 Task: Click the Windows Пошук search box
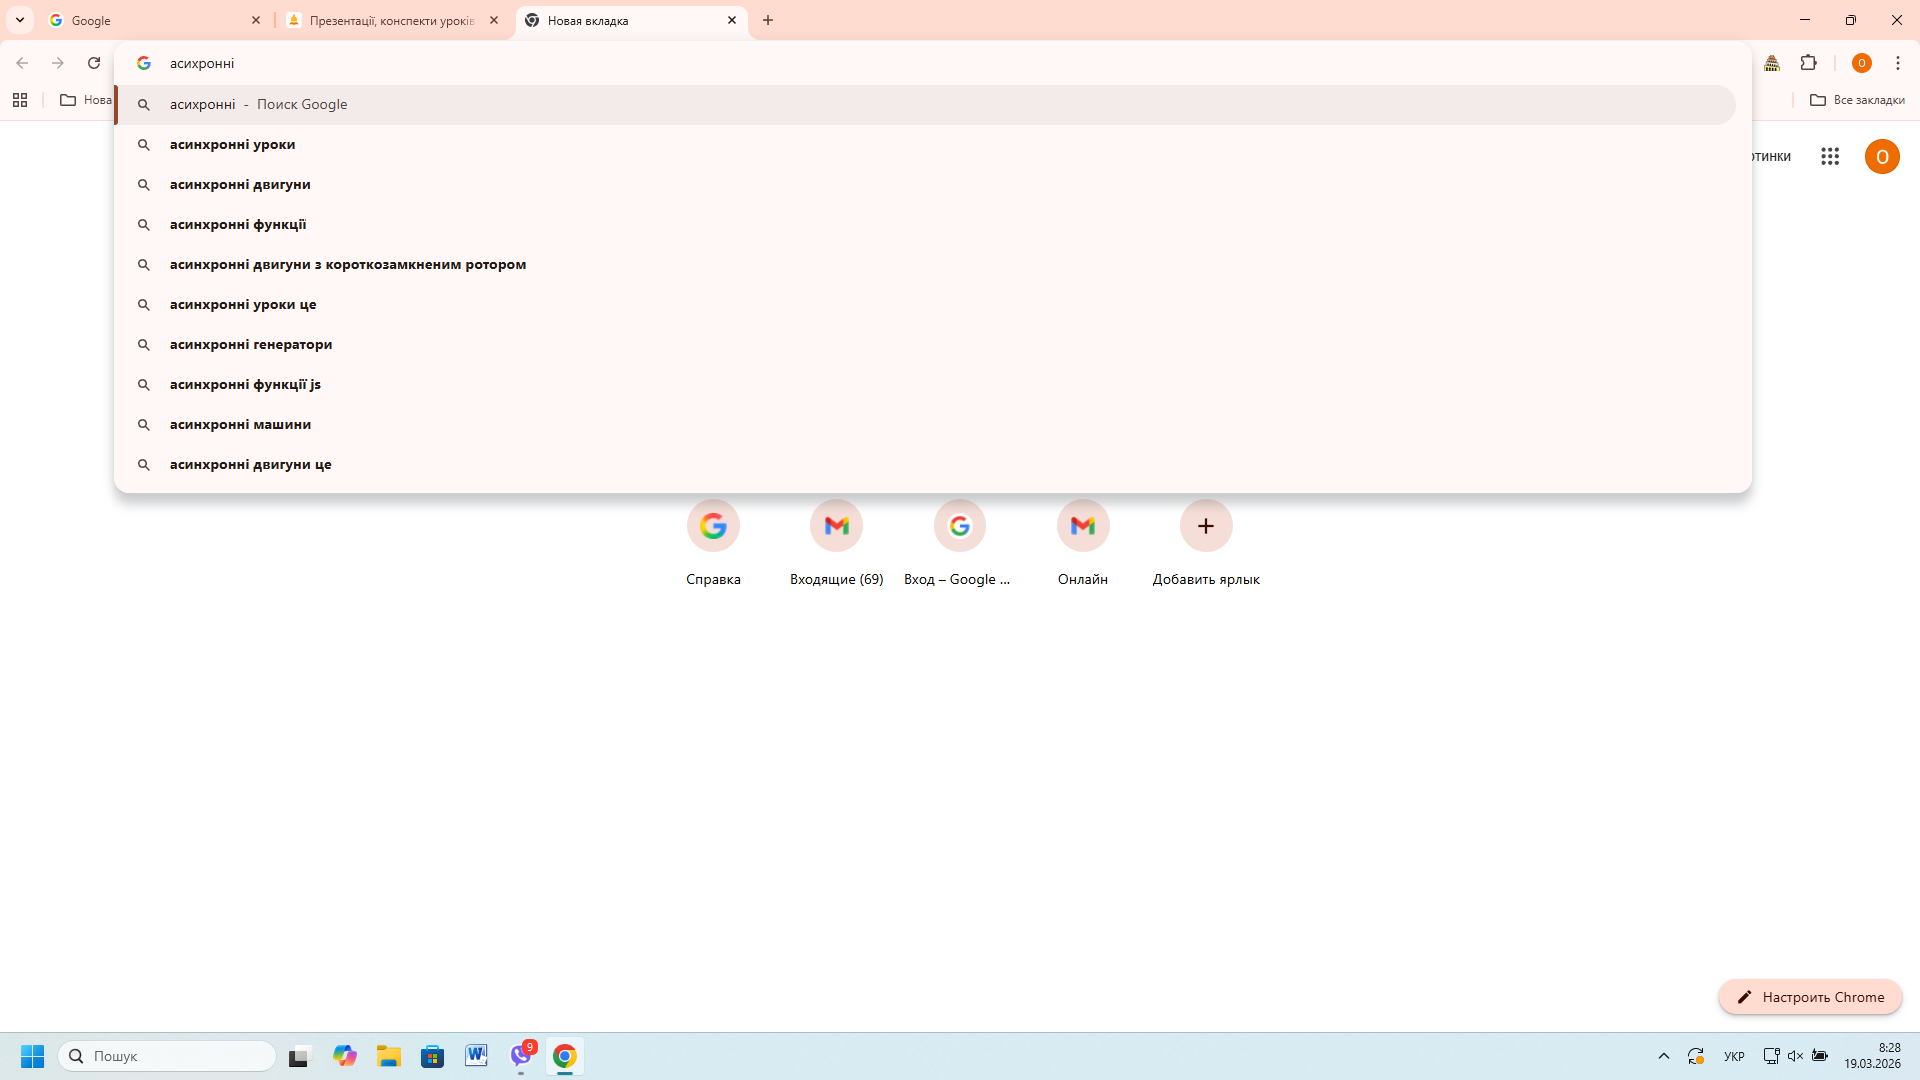point(168,1056)
